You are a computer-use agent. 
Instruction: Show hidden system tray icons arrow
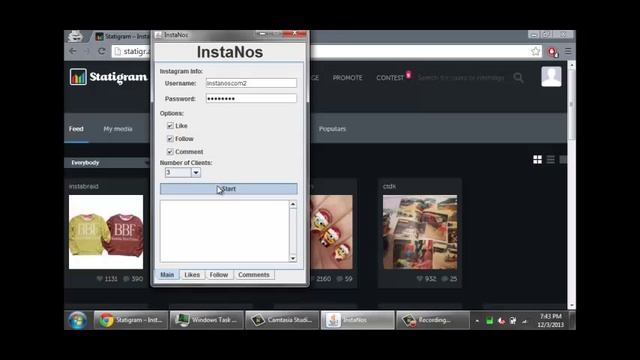pyautogui.click(x=477, y=322)
